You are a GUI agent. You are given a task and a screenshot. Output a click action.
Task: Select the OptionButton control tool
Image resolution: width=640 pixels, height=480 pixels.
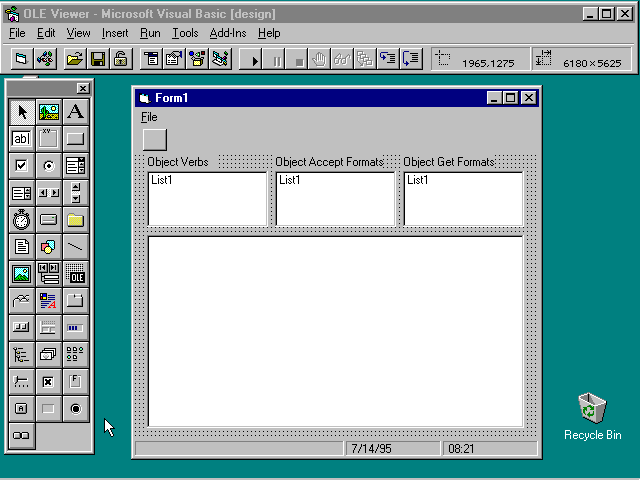click(48, 166)
